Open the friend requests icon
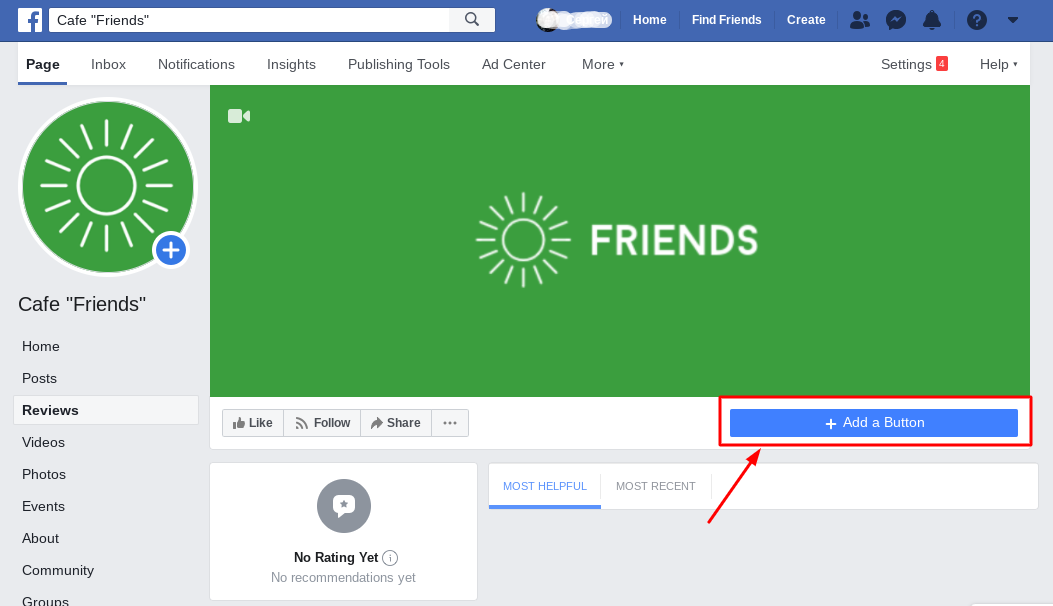The width and height of the screenshot is (1053, 606). click(859, 20)
